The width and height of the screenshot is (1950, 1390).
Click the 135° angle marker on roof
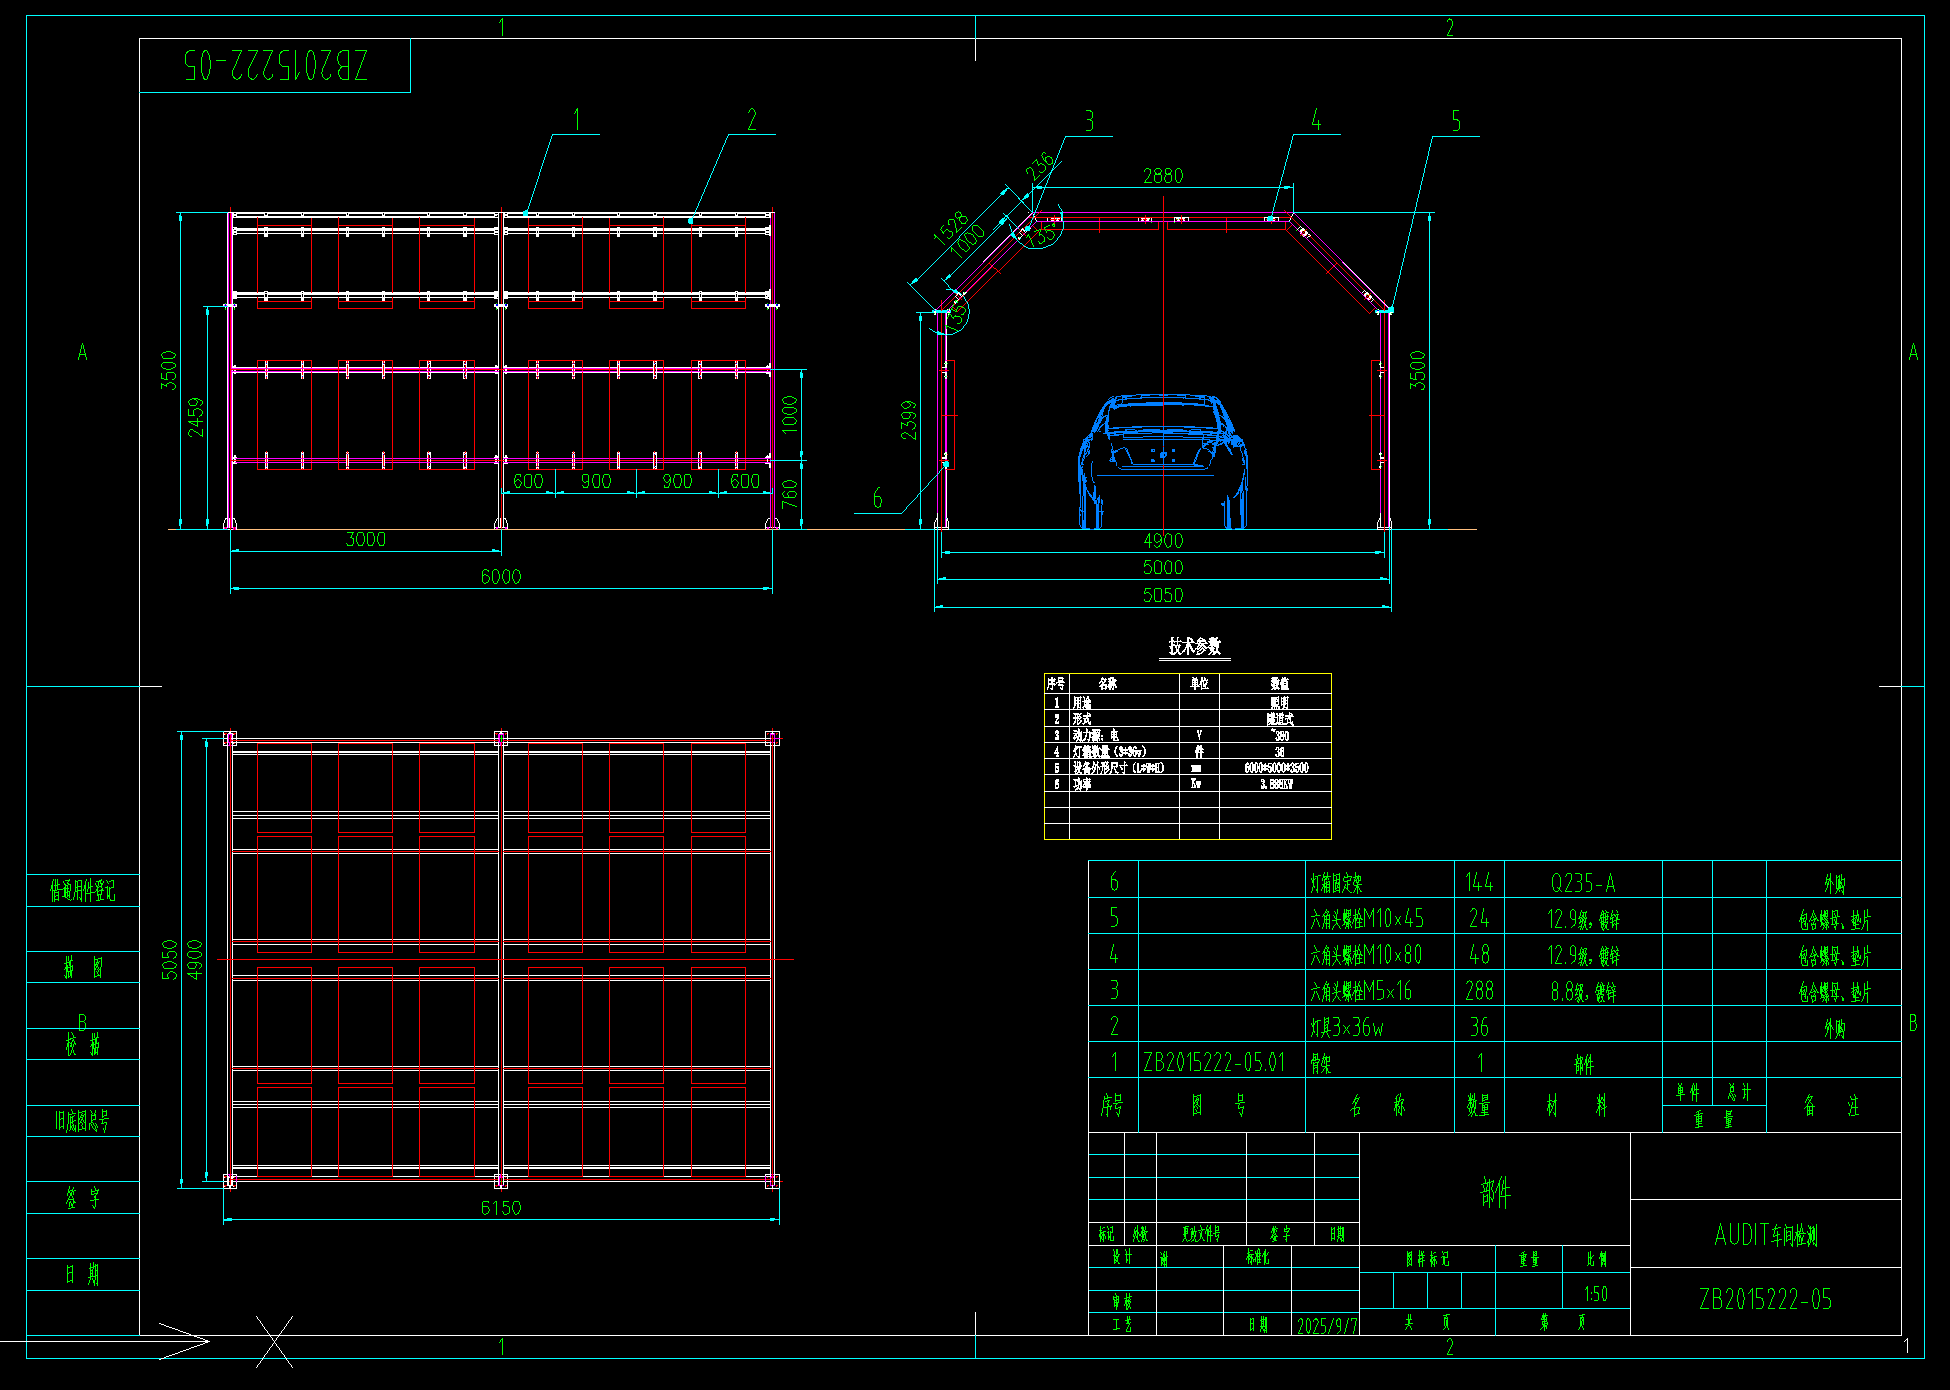[1042, 236]
